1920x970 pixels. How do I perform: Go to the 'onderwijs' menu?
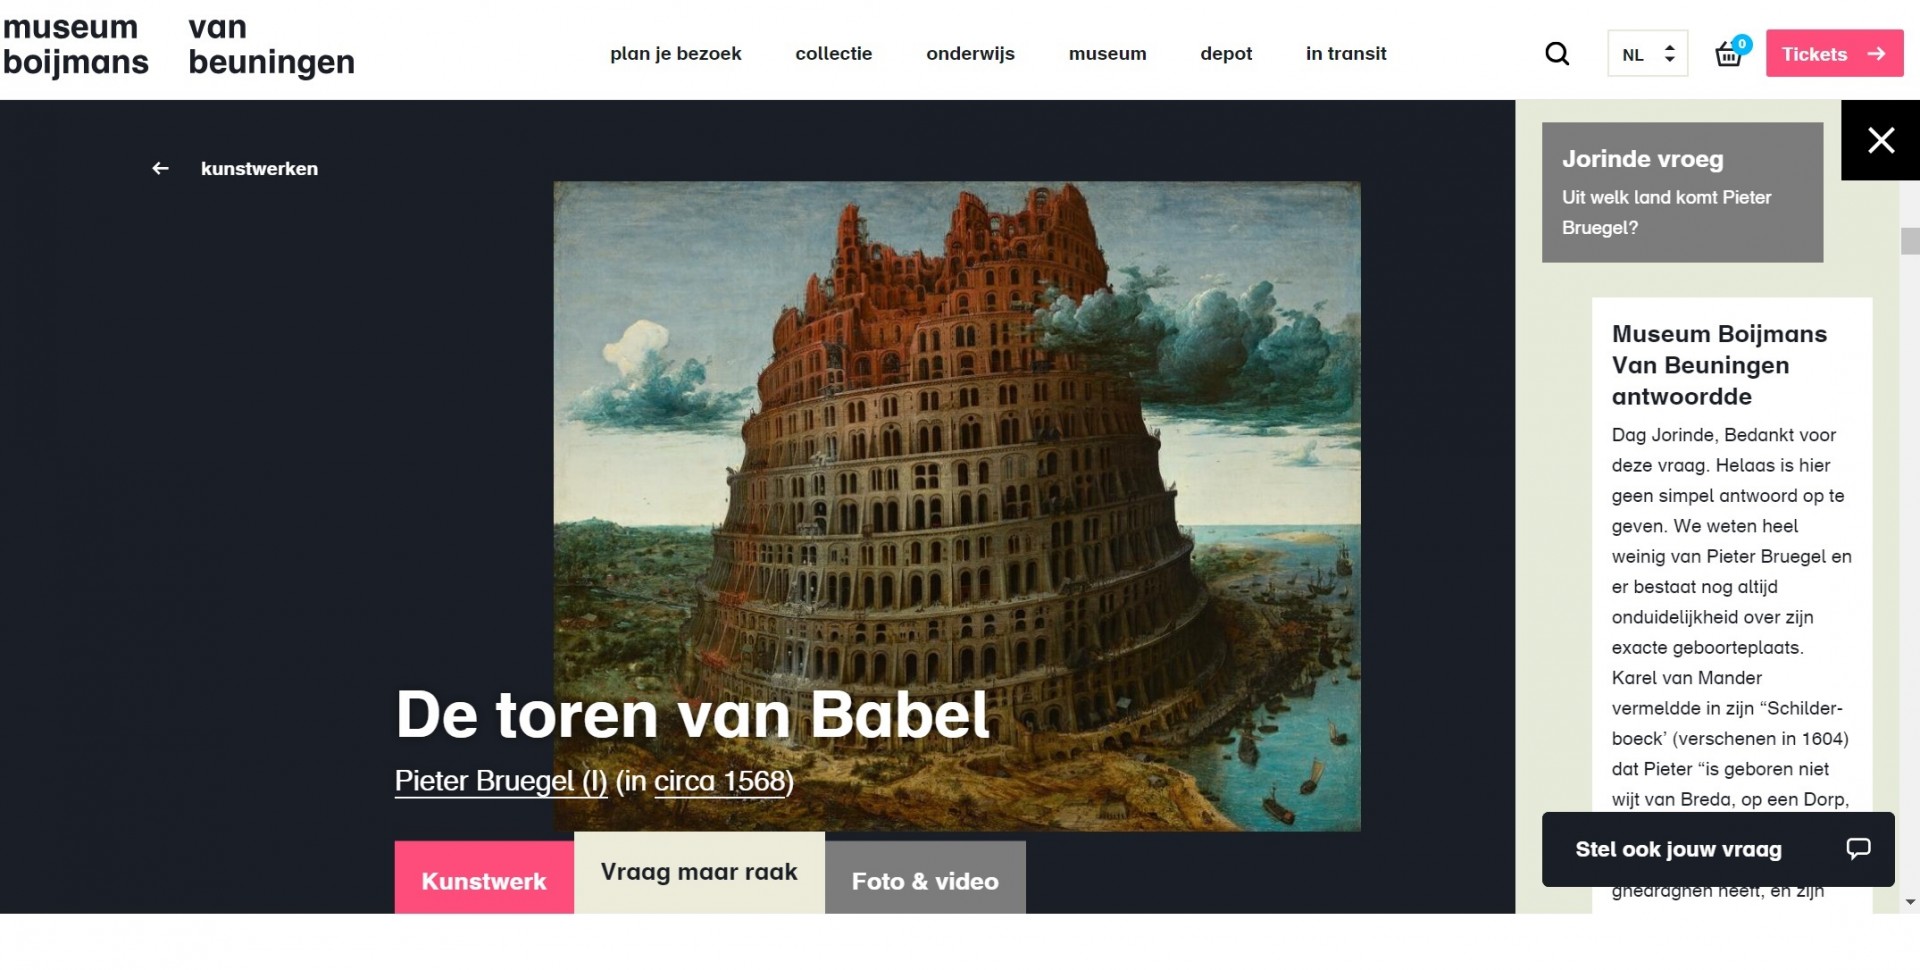tap(970, 54)
